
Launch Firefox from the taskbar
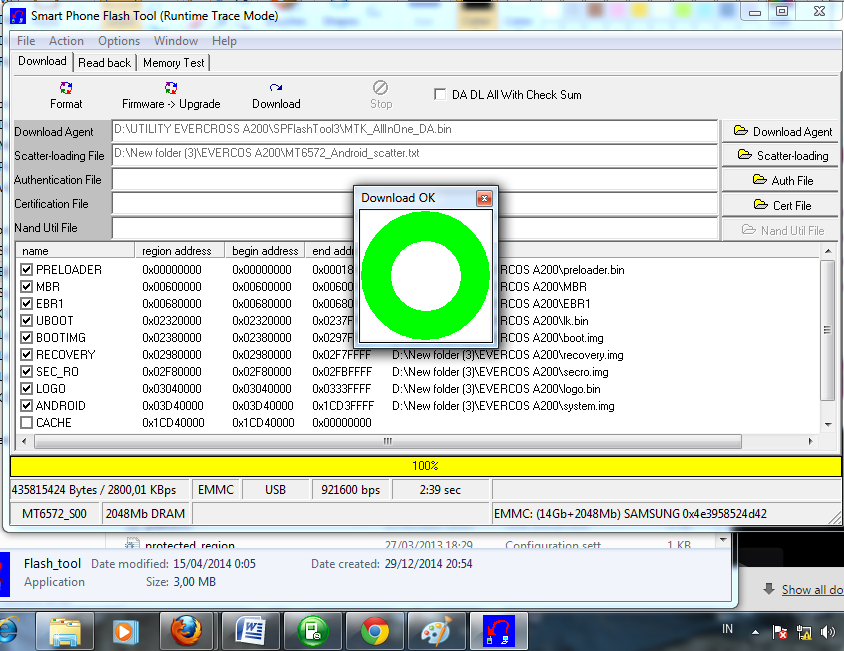(188, 631)
